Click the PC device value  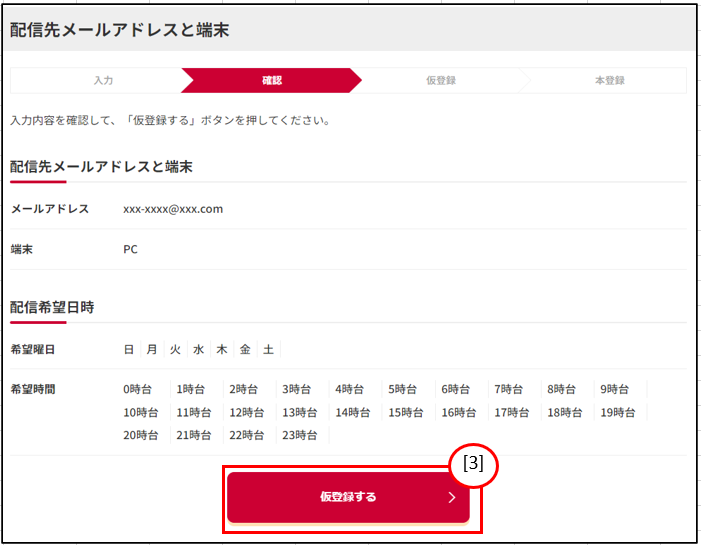(x=130, y=249)
